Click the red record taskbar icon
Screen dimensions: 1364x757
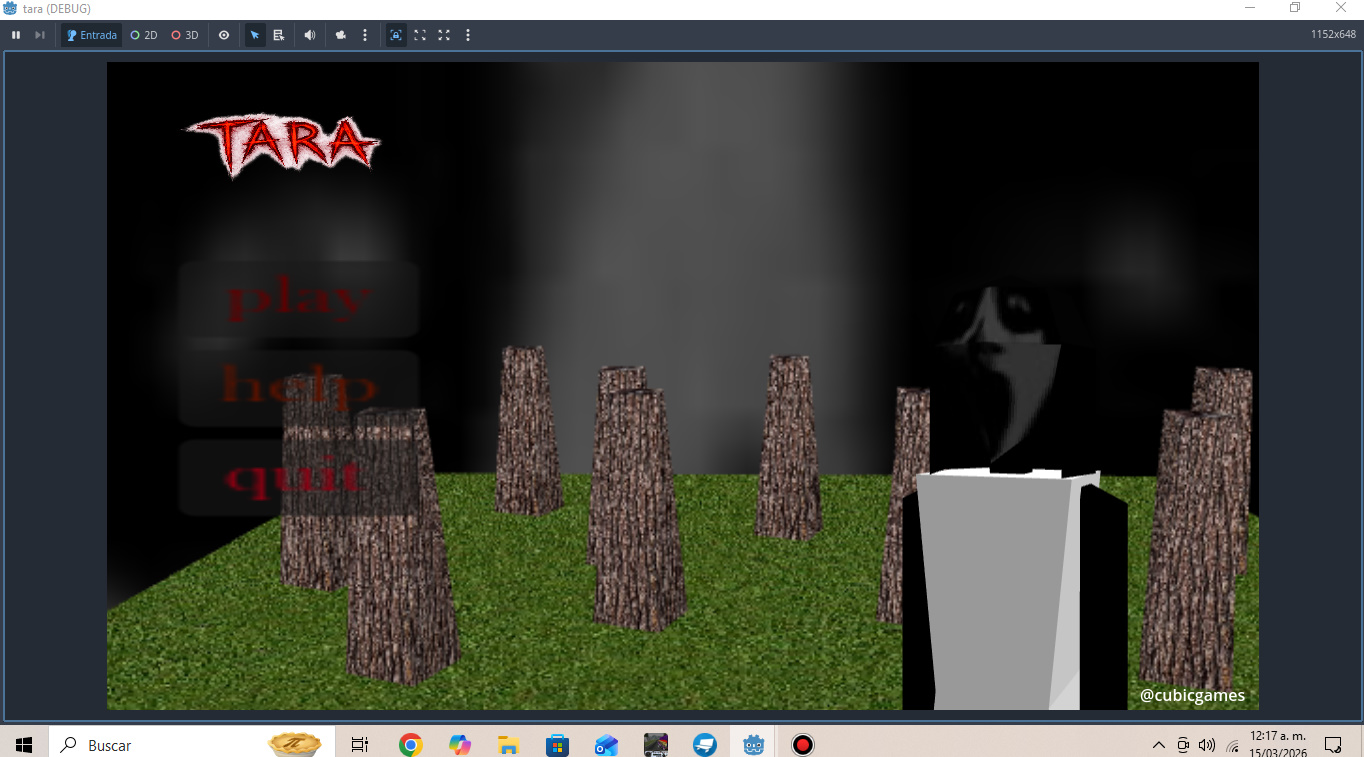pos(803,745)
